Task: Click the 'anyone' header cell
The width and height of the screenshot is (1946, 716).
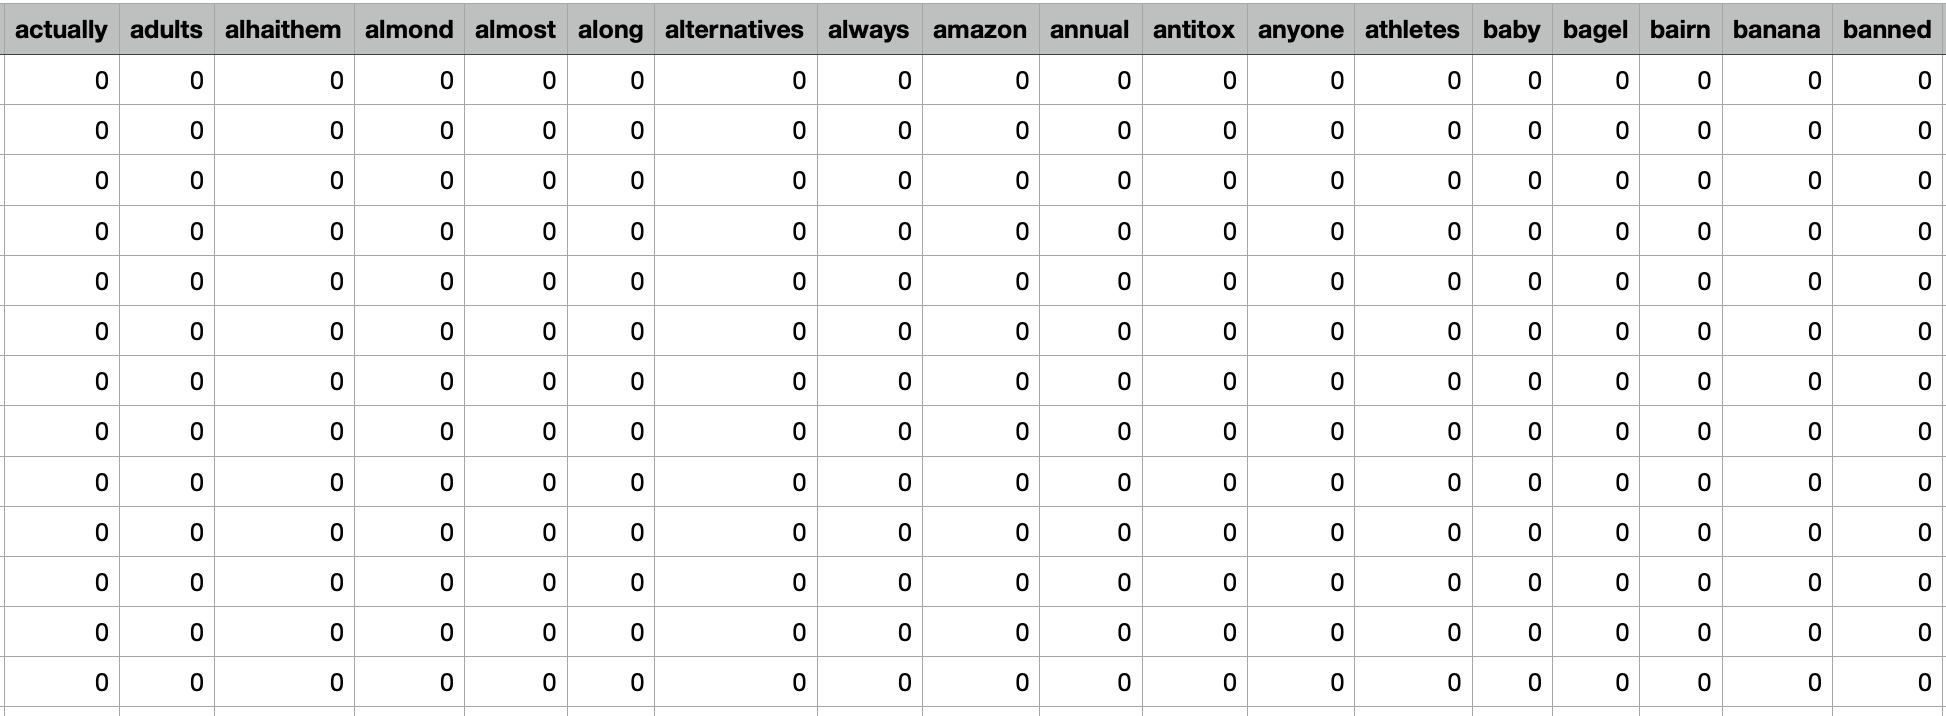Action: (1300, 30)
